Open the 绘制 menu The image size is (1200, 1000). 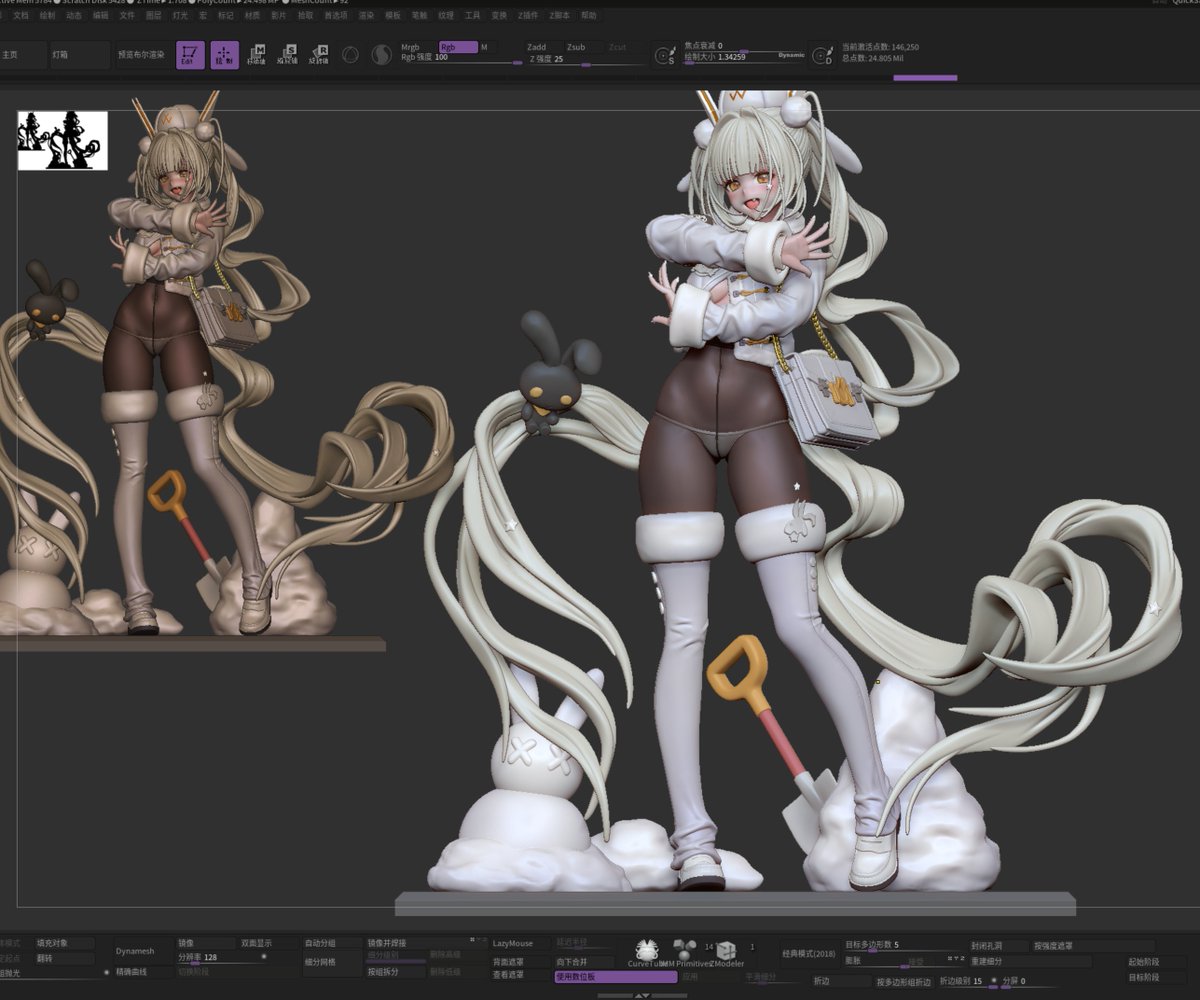(x=47, y=16)
